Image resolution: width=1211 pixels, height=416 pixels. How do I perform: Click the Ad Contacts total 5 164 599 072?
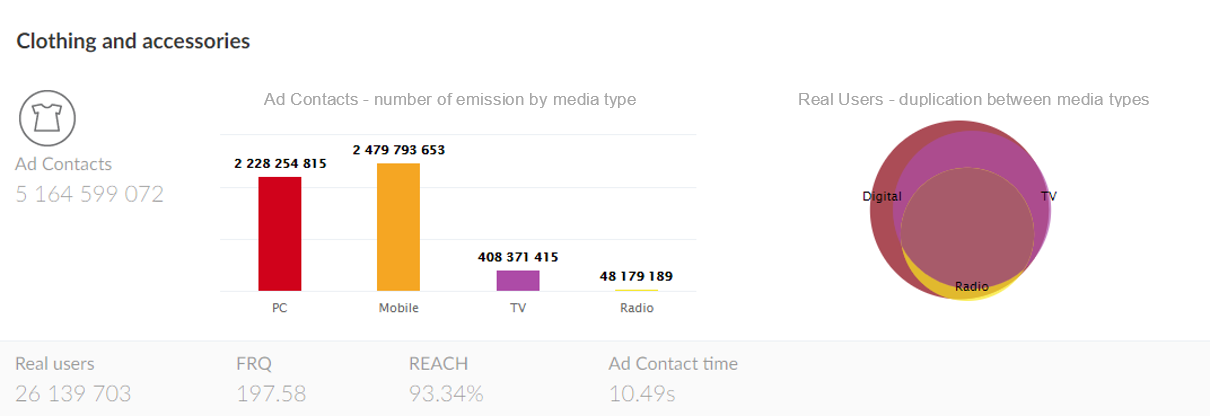point(90,194)
